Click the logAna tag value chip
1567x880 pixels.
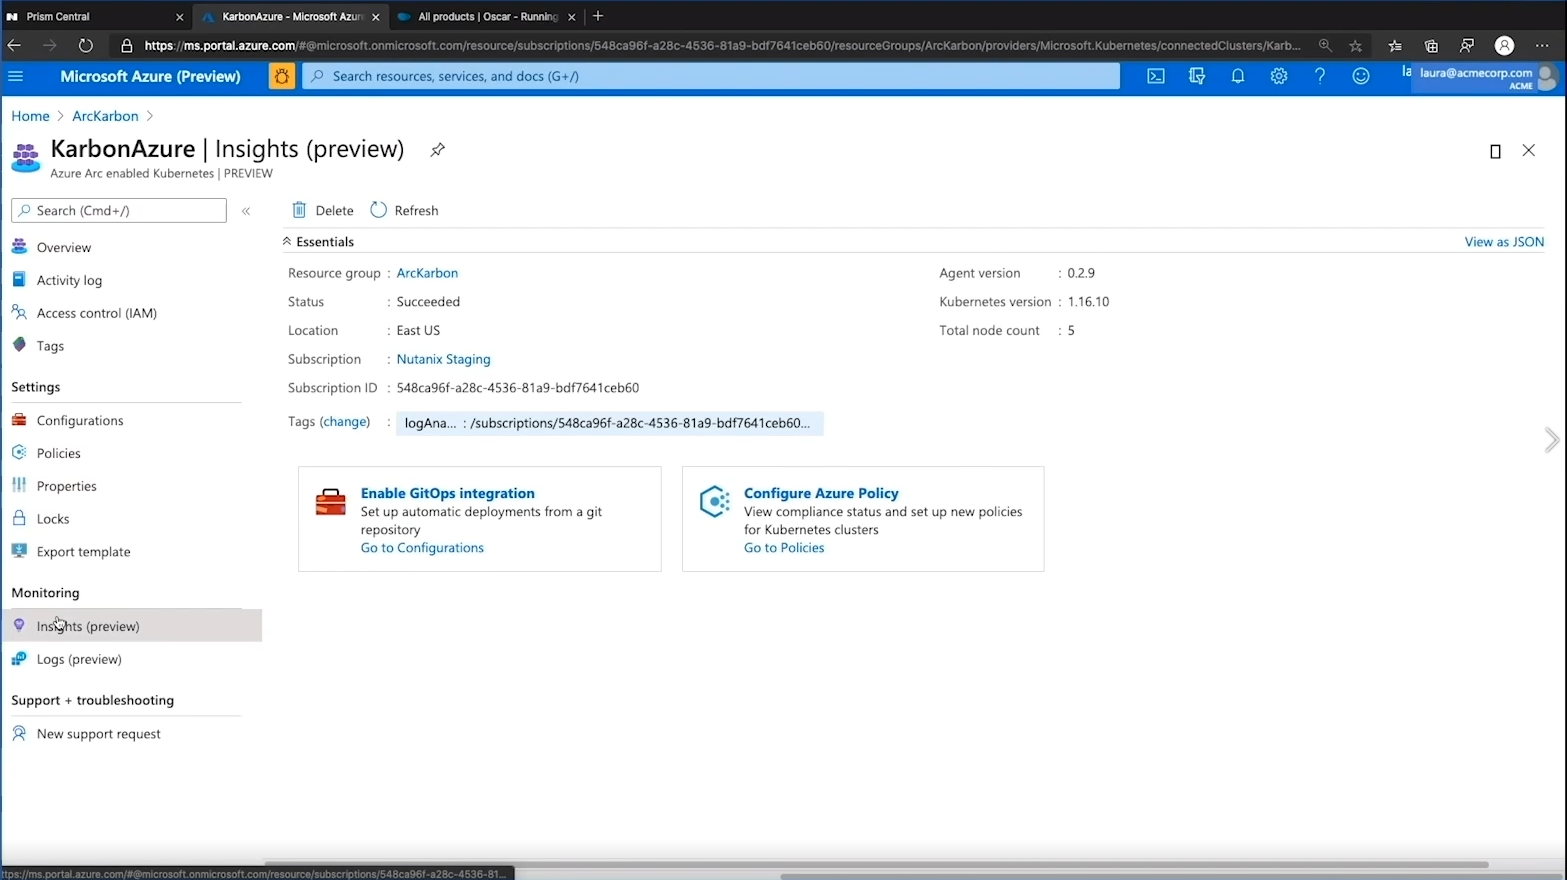tap(609, 423)
